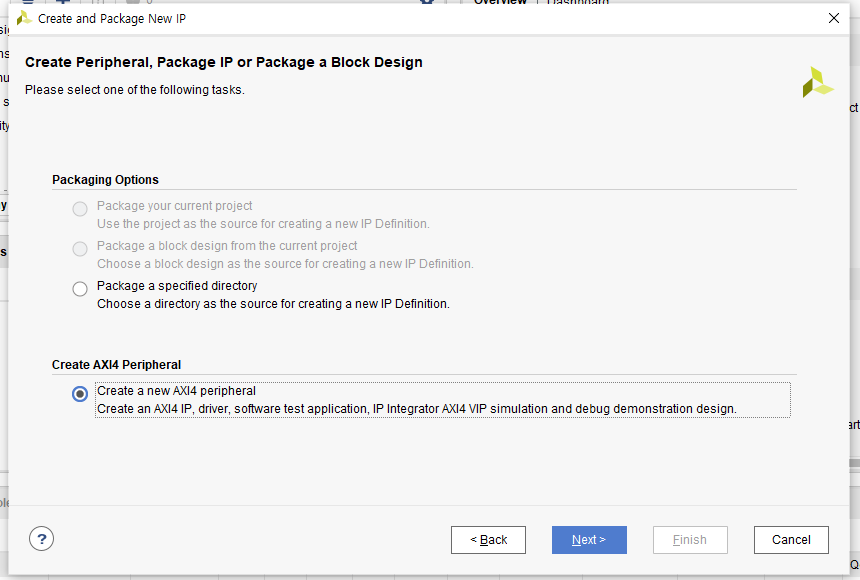Image resolution: width=860 pixels, height=580 pixels.
Task: Click the Create a new AXI4 peripheral label
Action: (177, 391)
